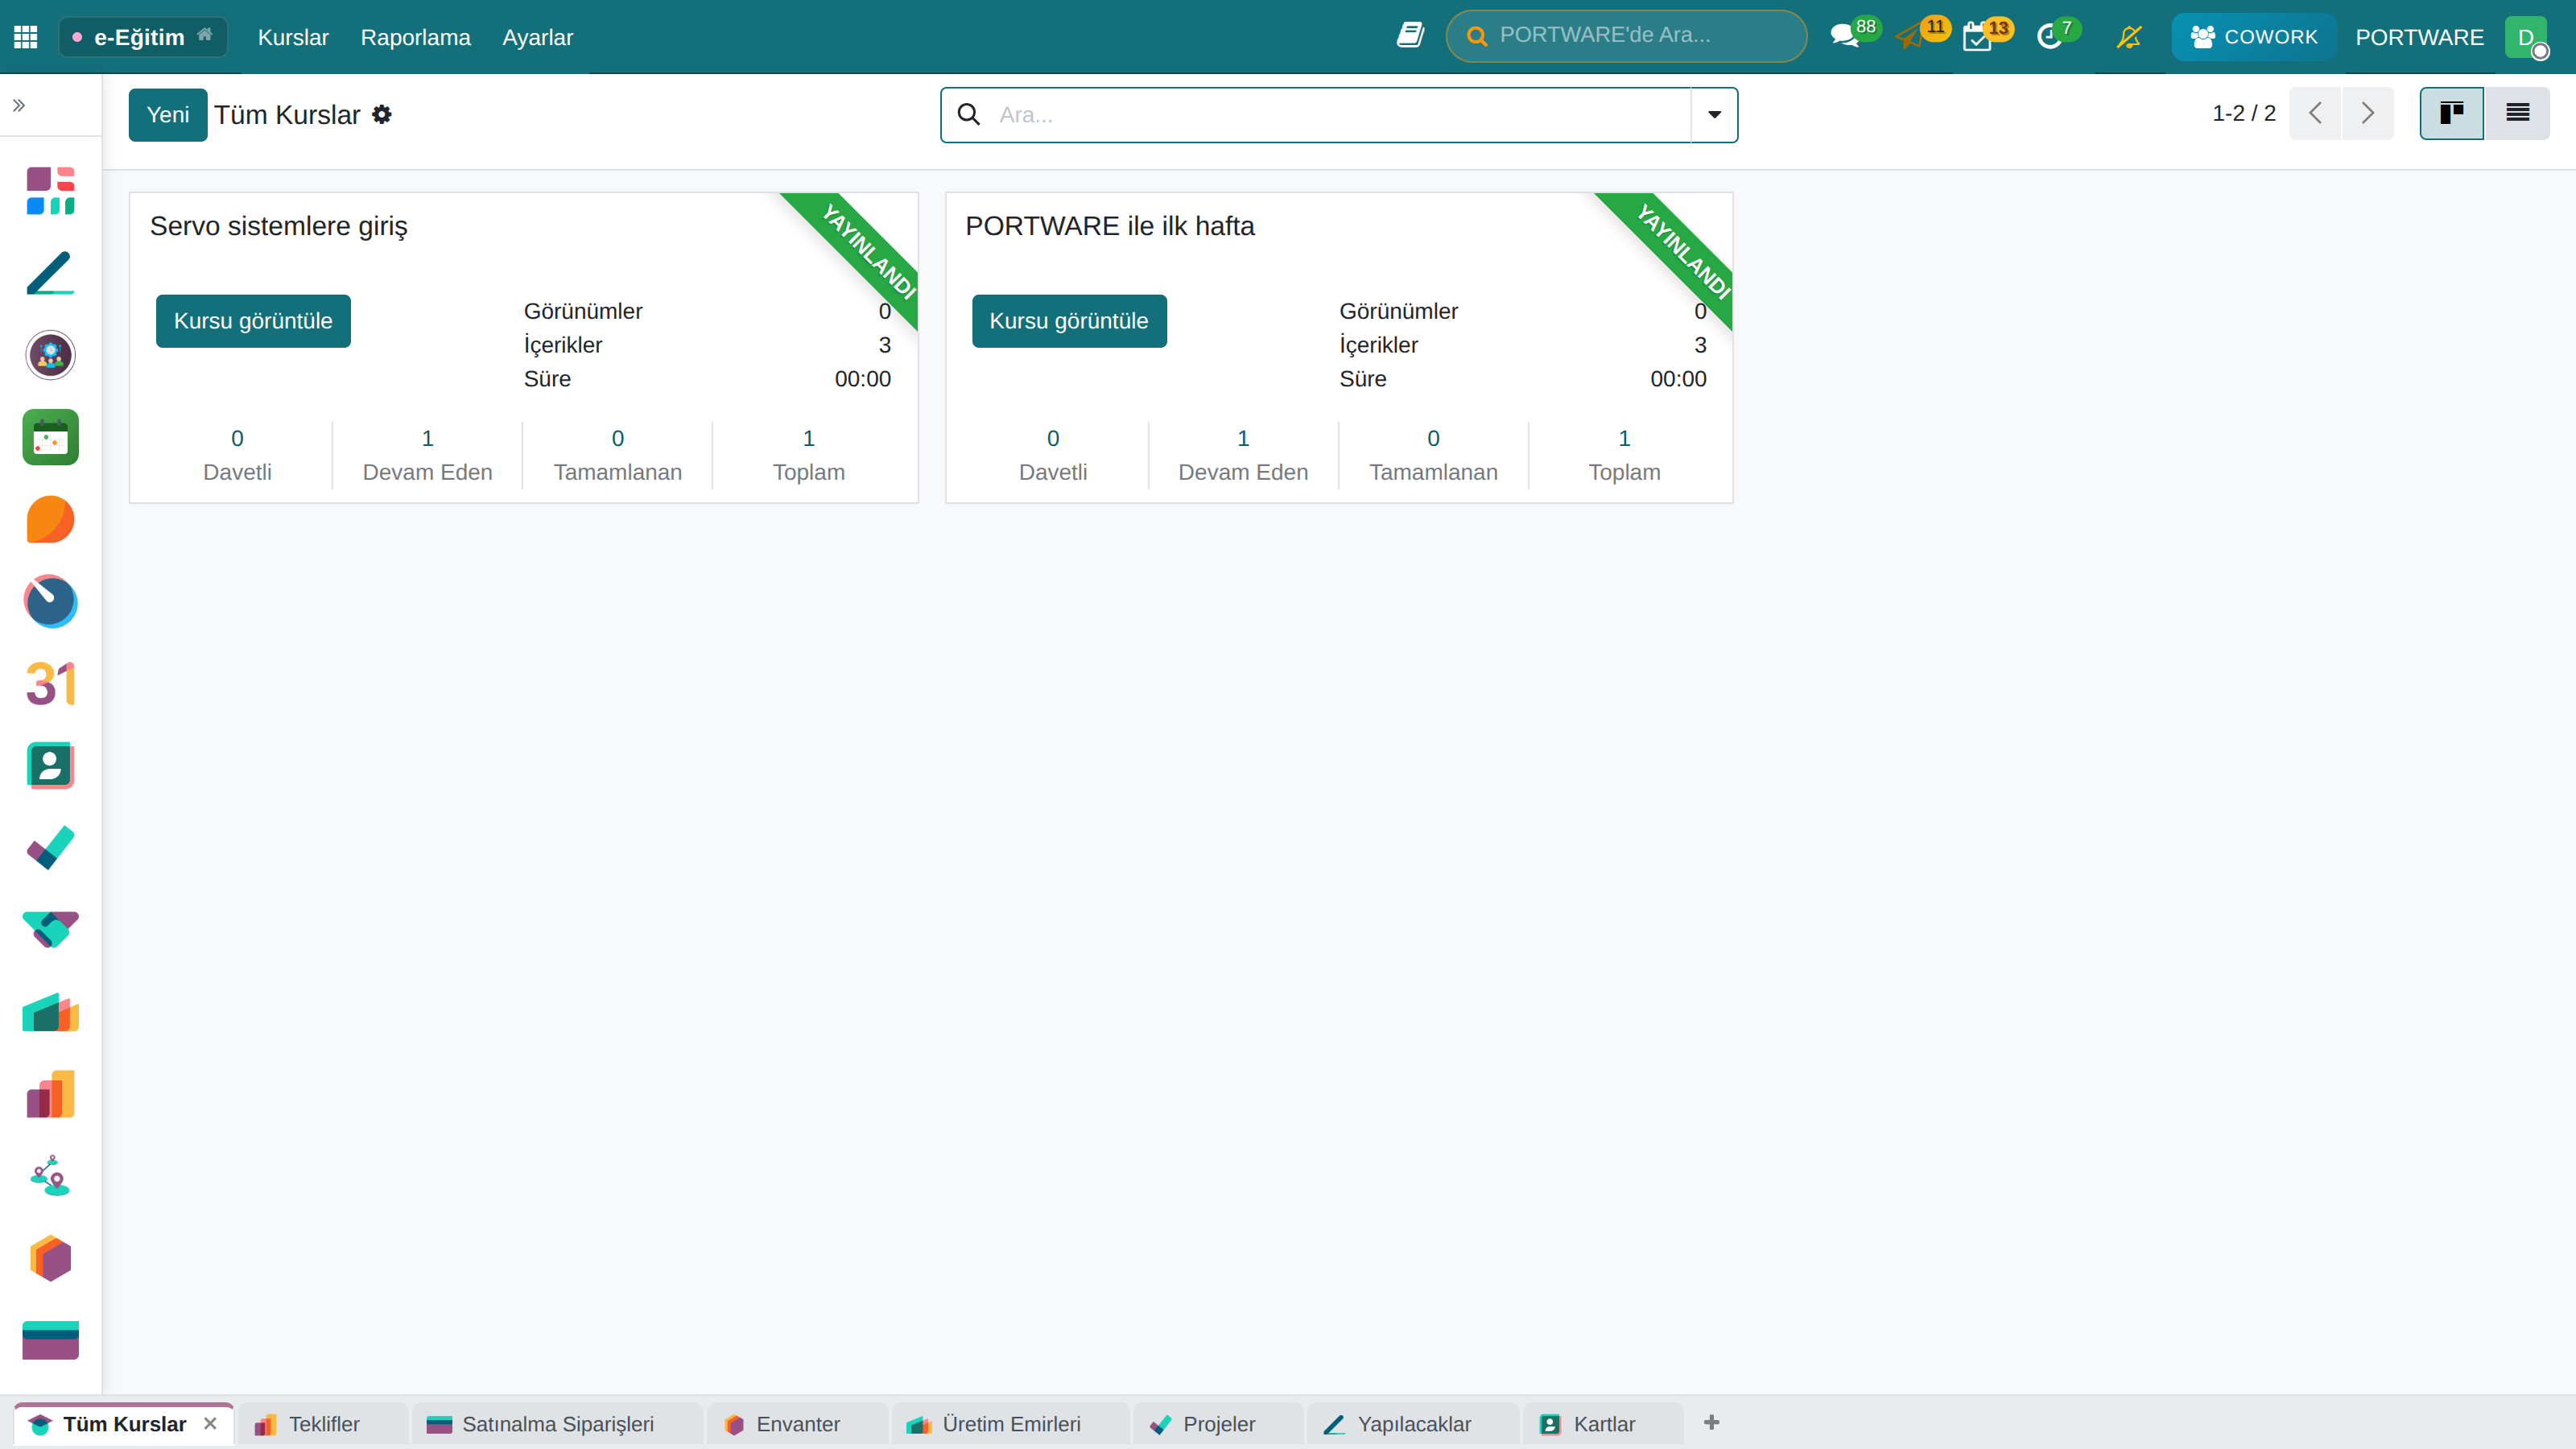
Task: Toggle the COWORK button
Action: coord(2254,37)
